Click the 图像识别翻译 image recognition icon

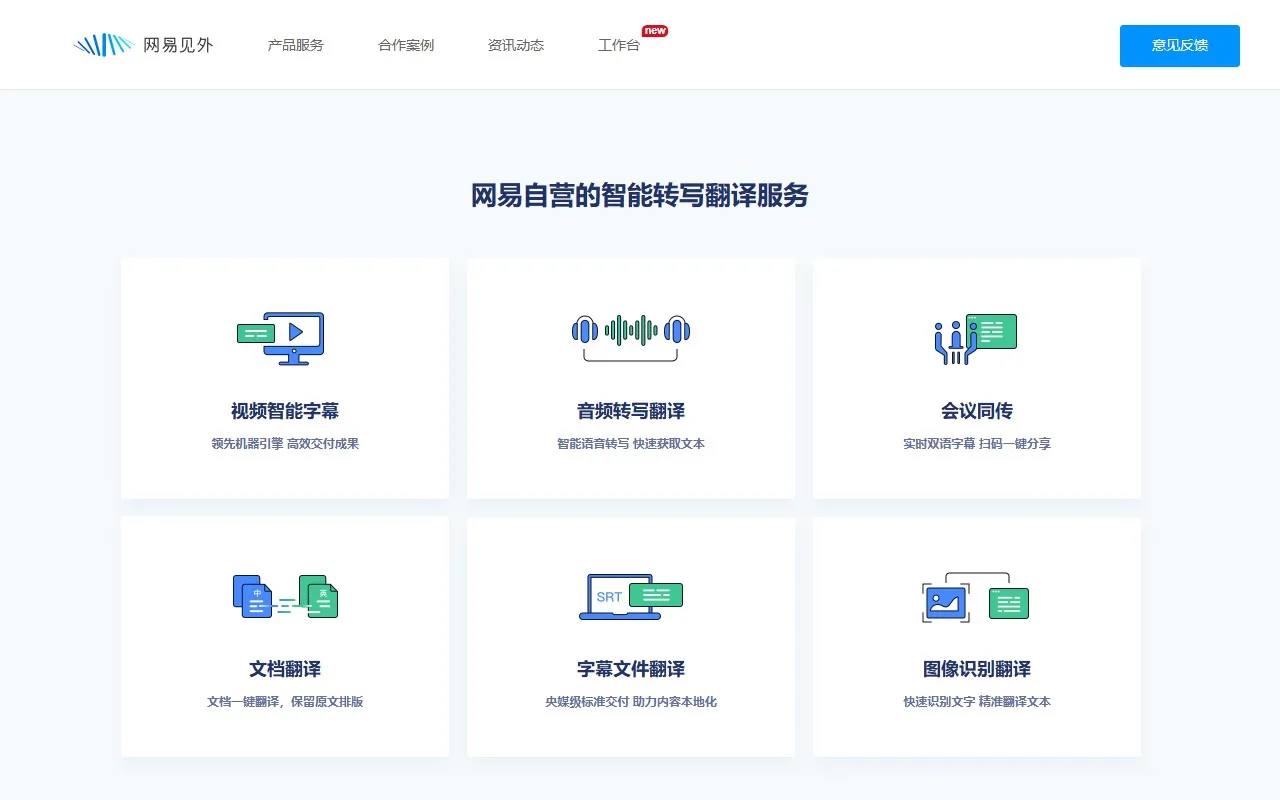point(977,597)
